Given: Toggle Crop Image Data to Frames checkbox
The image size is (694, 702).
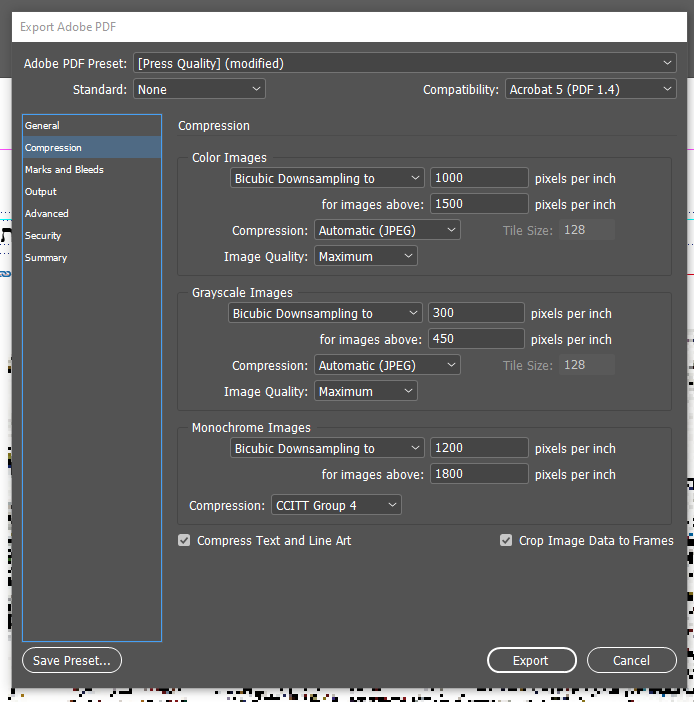Looking at the screenshot, I should pos(506,540).
